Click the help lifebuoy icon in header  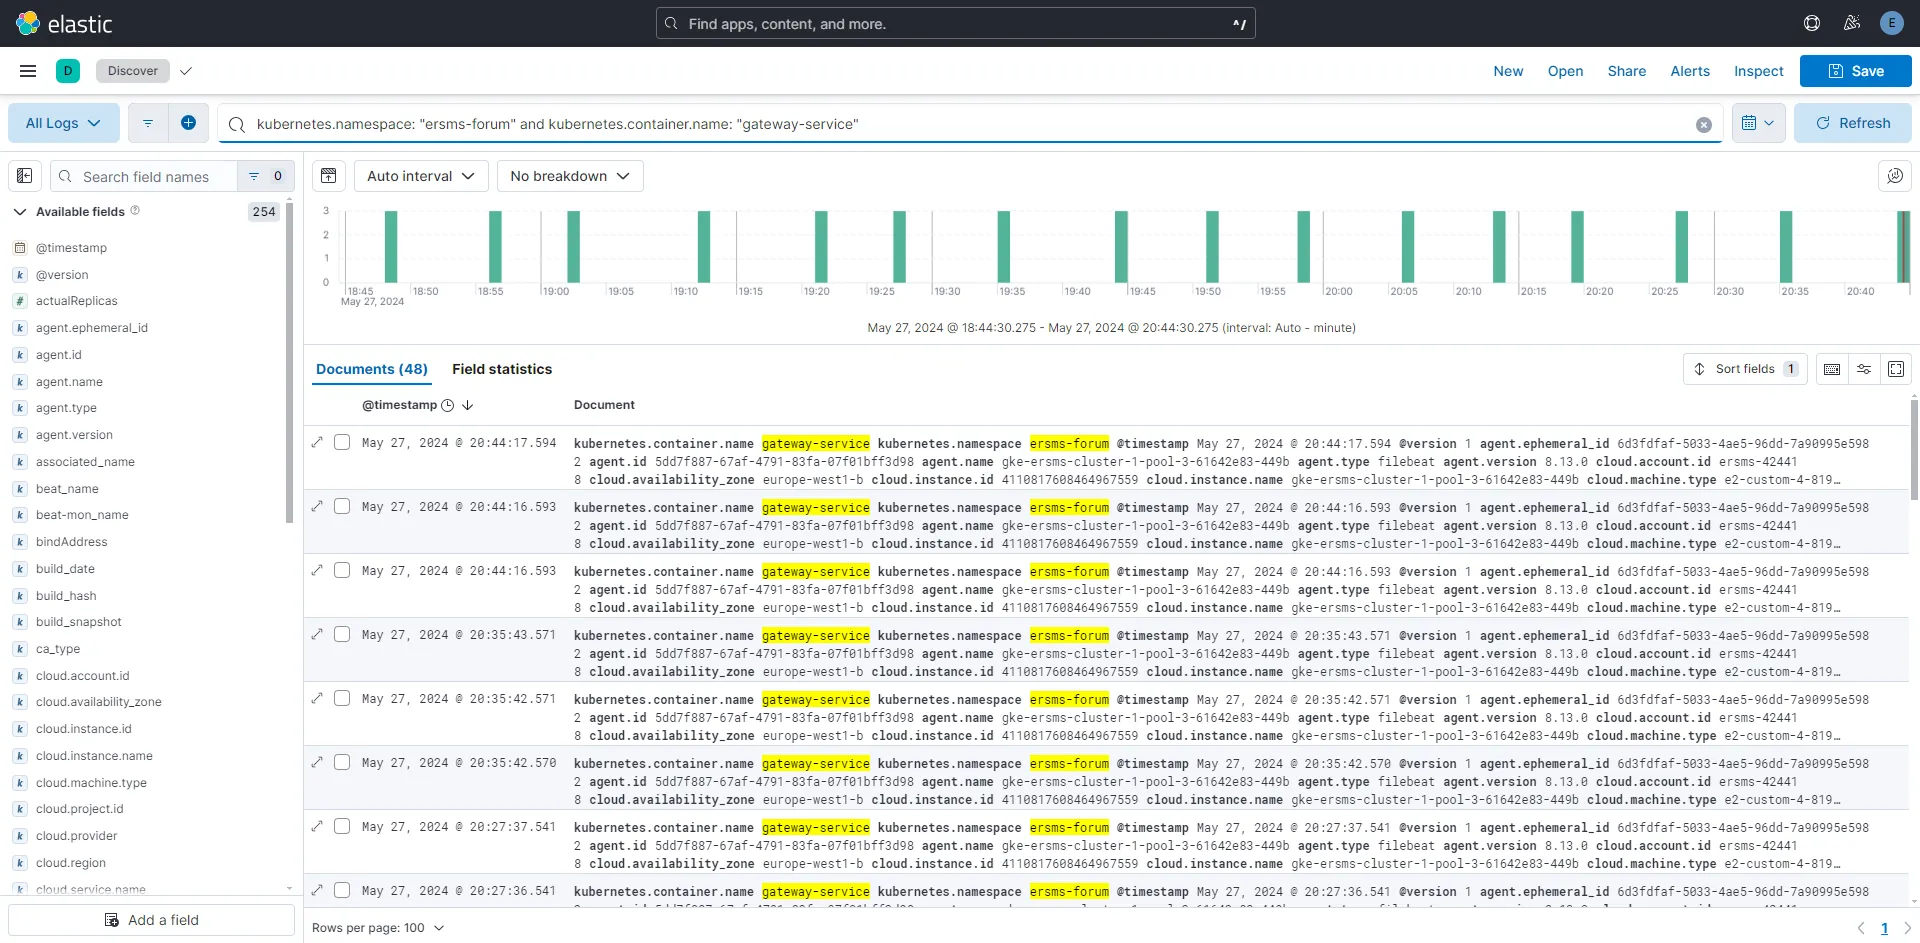(x=1812, y=23)
